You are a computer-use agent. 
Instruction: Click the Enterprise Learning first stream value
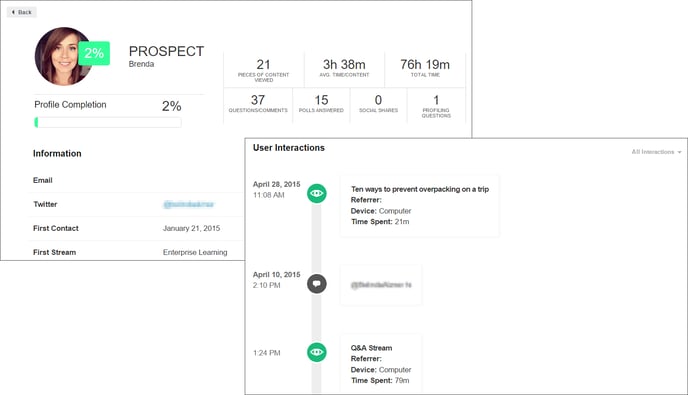195,252
